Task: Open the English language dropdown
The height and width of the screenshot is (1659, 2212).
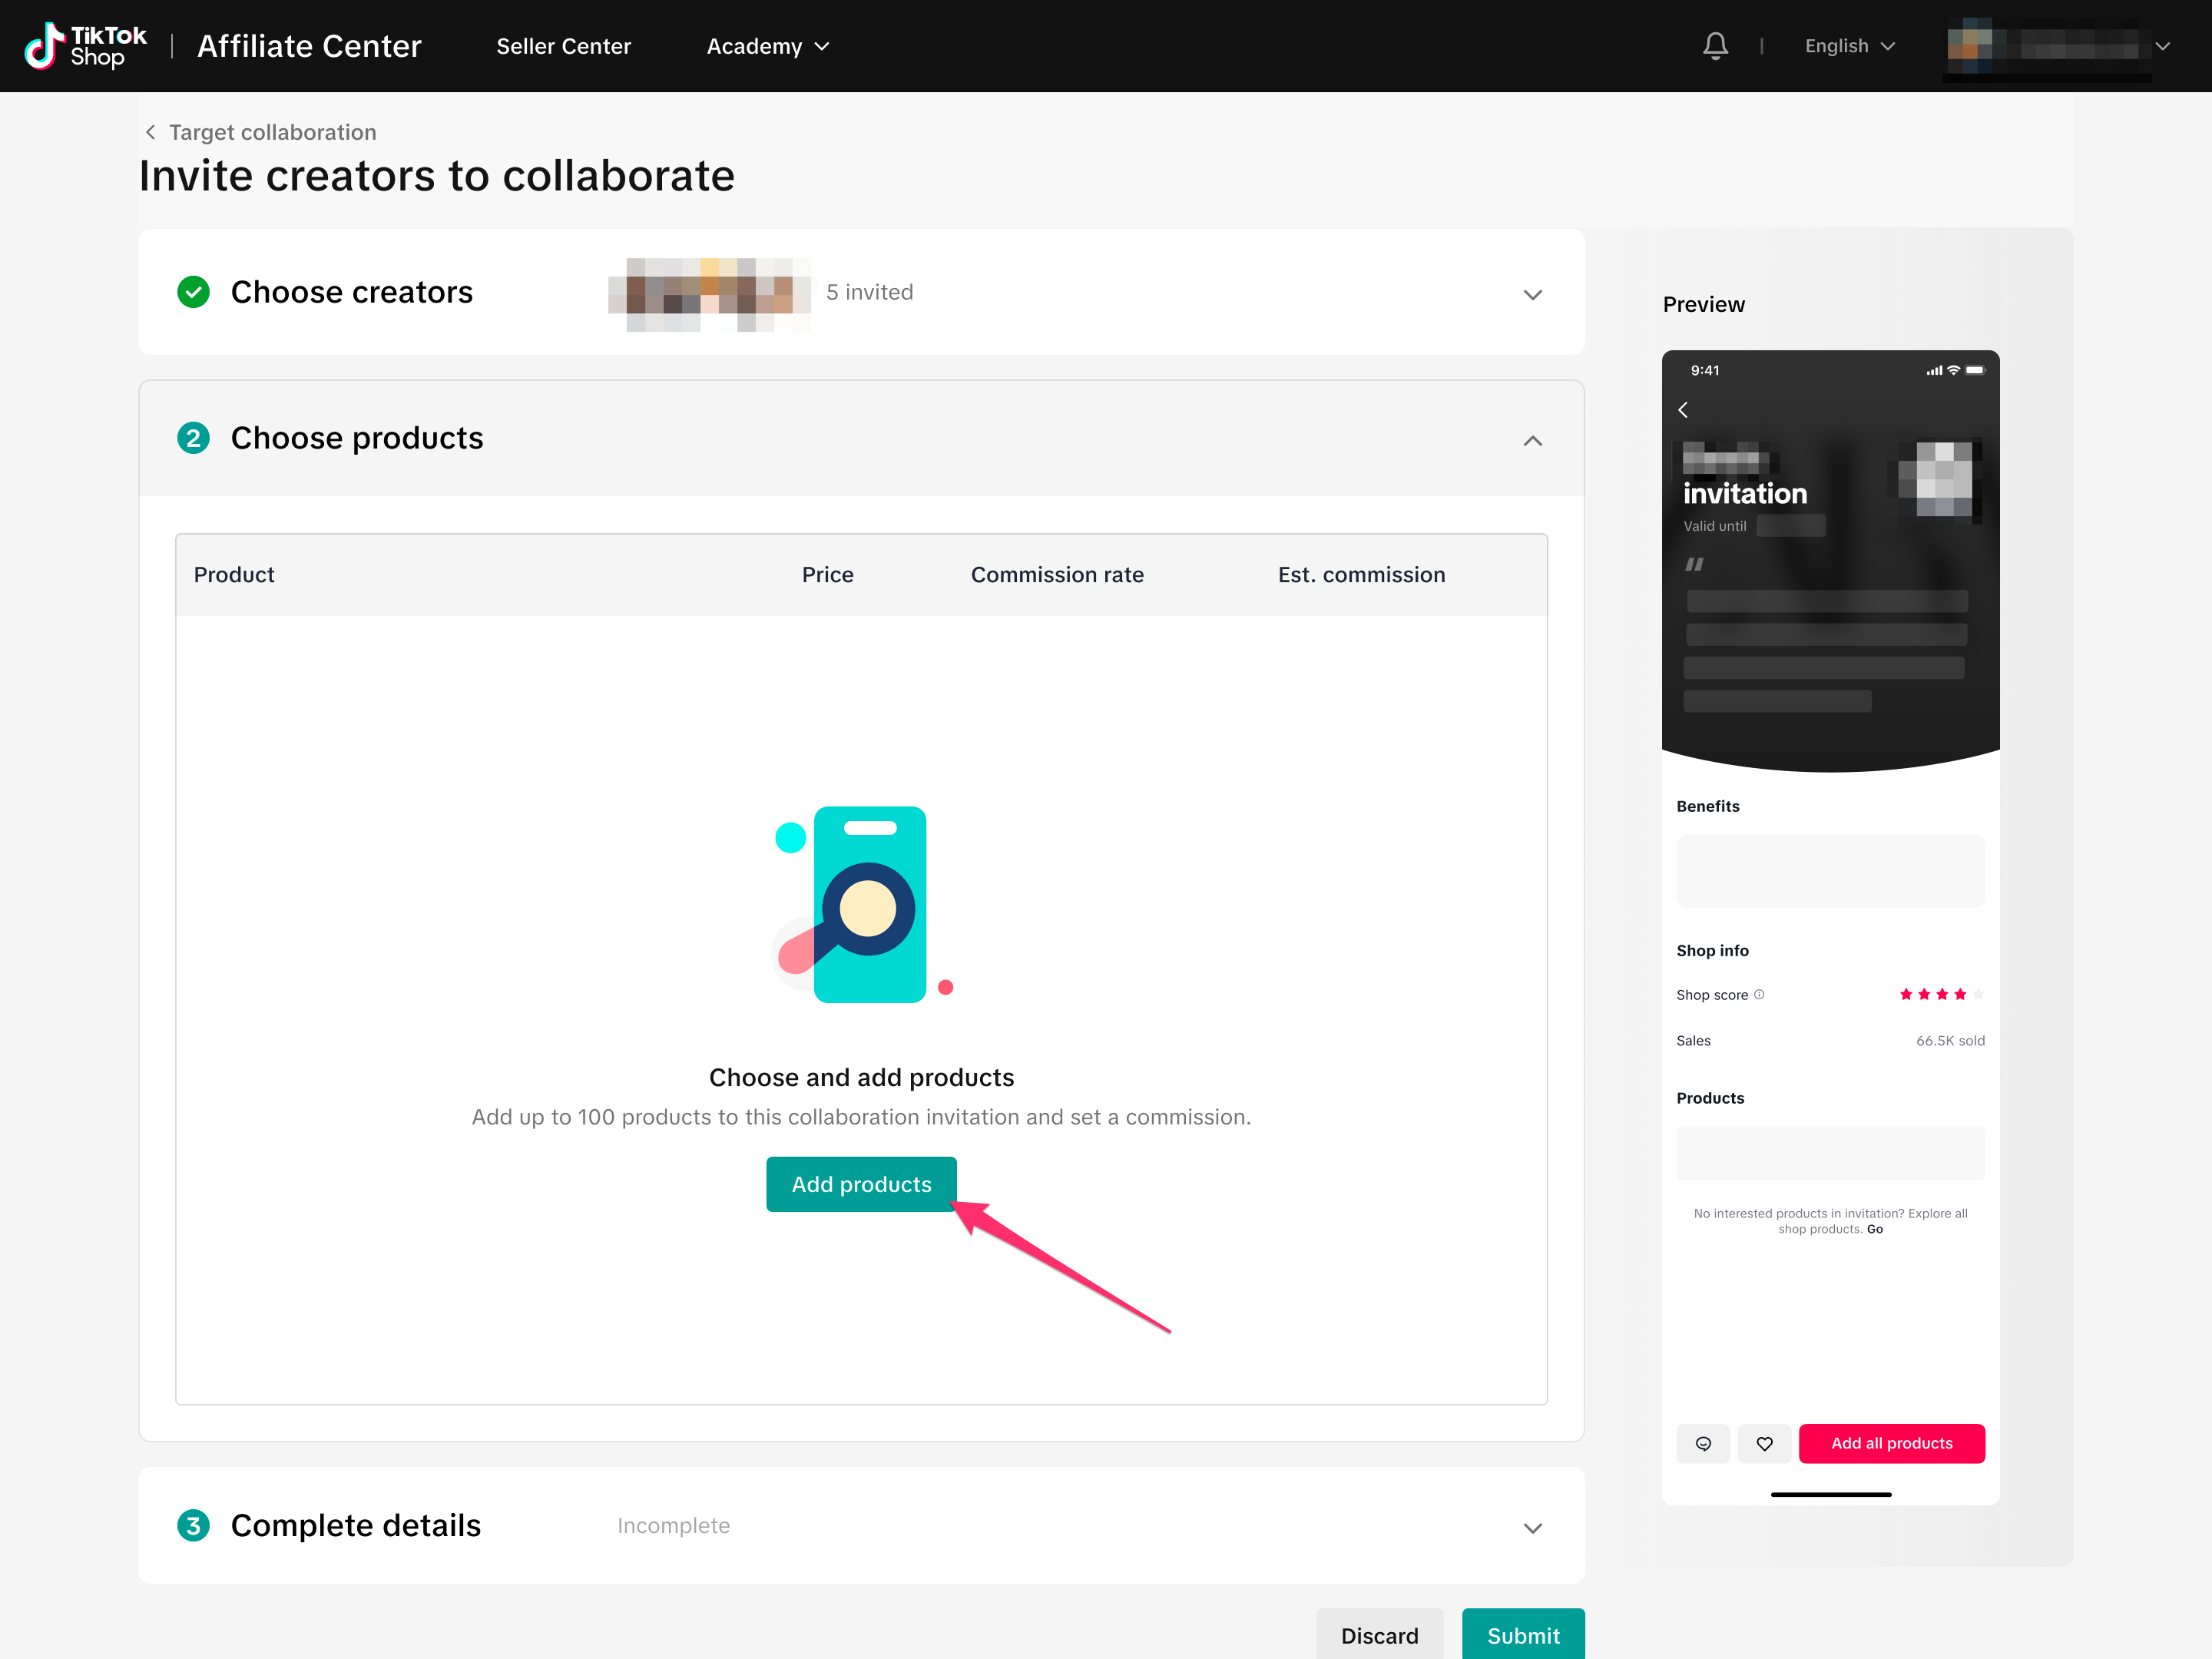Action: [1849, 46]
